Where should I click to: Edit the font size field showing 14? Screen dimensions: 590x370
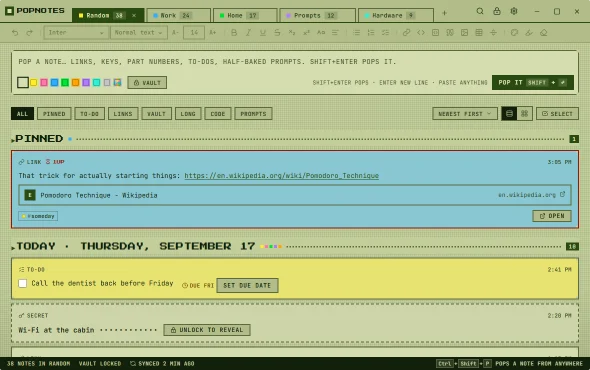coord(194,33)
